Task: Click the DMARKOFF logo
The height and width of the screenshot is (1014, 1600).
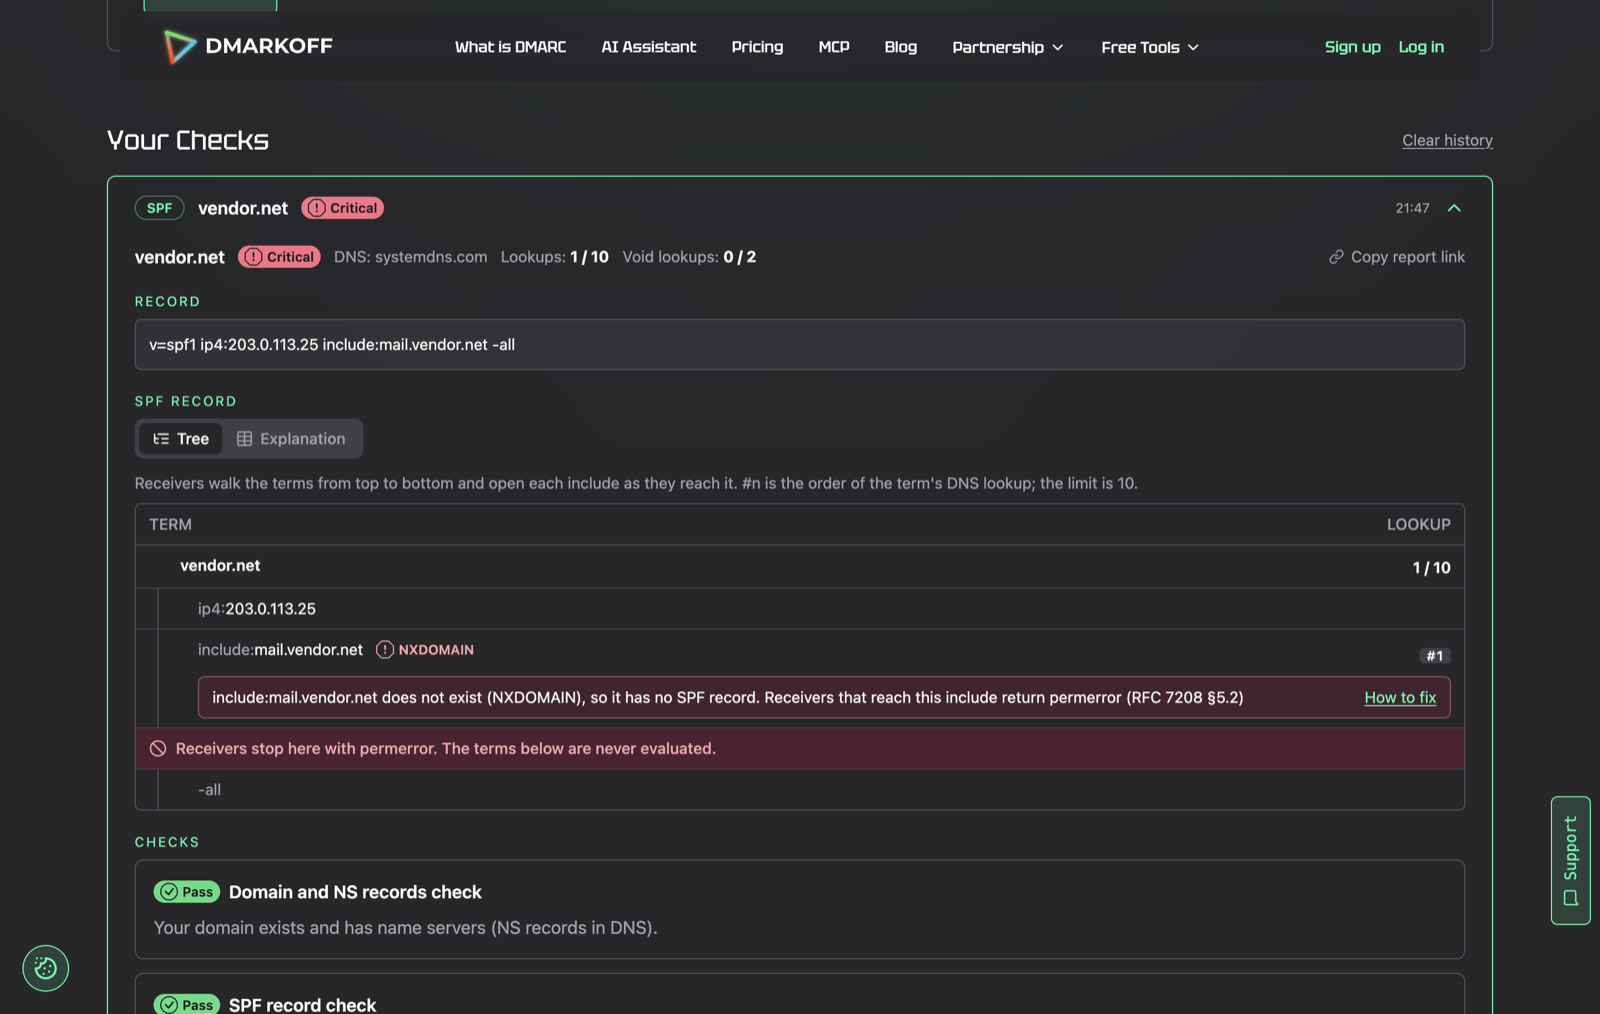Action: click(247, 46)
